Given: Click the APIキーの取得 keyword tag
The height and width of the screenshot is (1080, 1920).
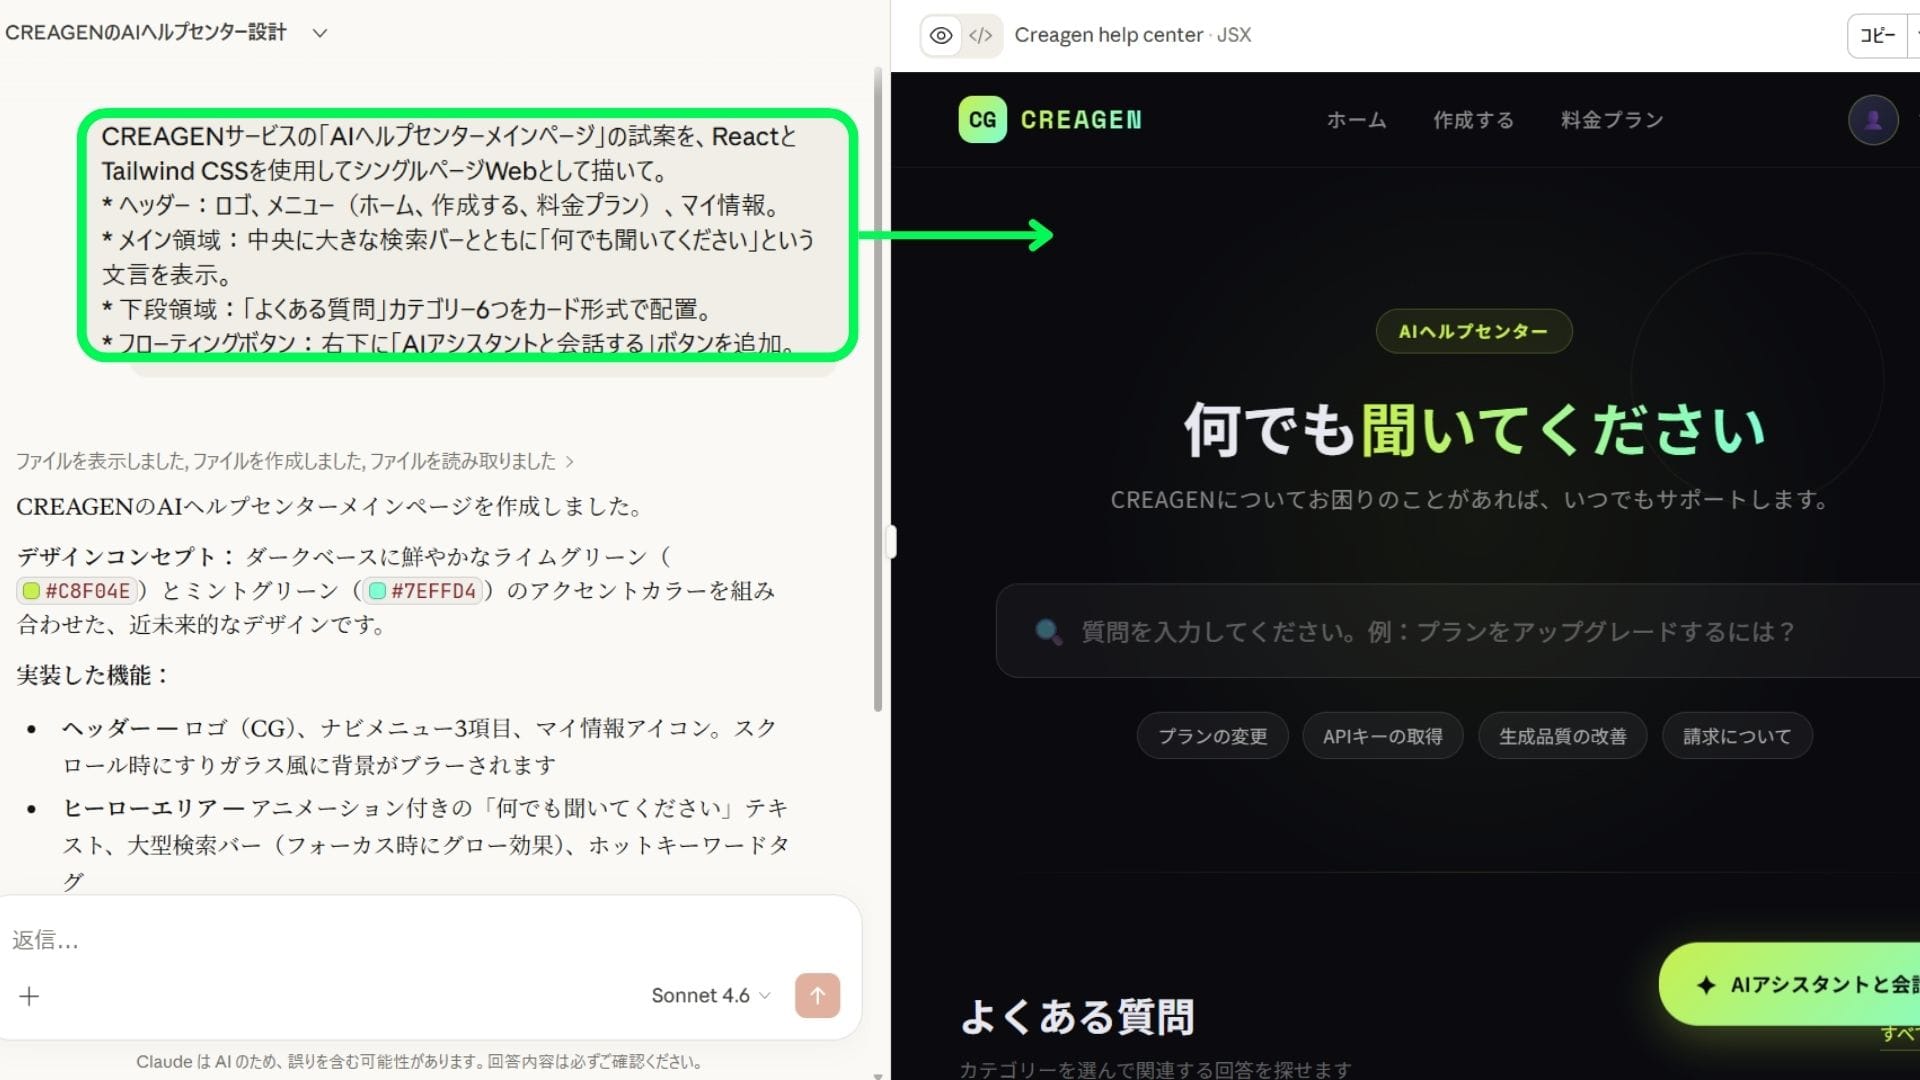Looking at the screenshot, I should pos(1382,736).
